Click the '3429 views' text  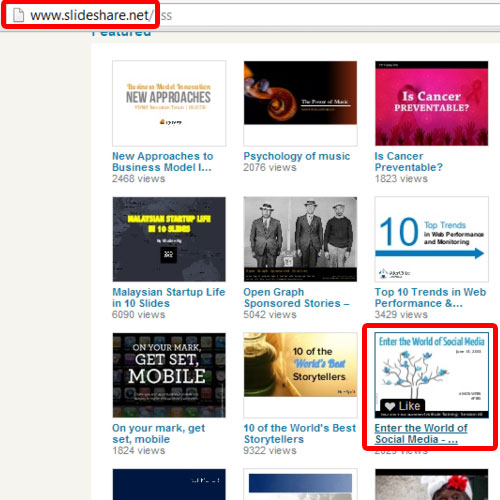tap(401, 315)
